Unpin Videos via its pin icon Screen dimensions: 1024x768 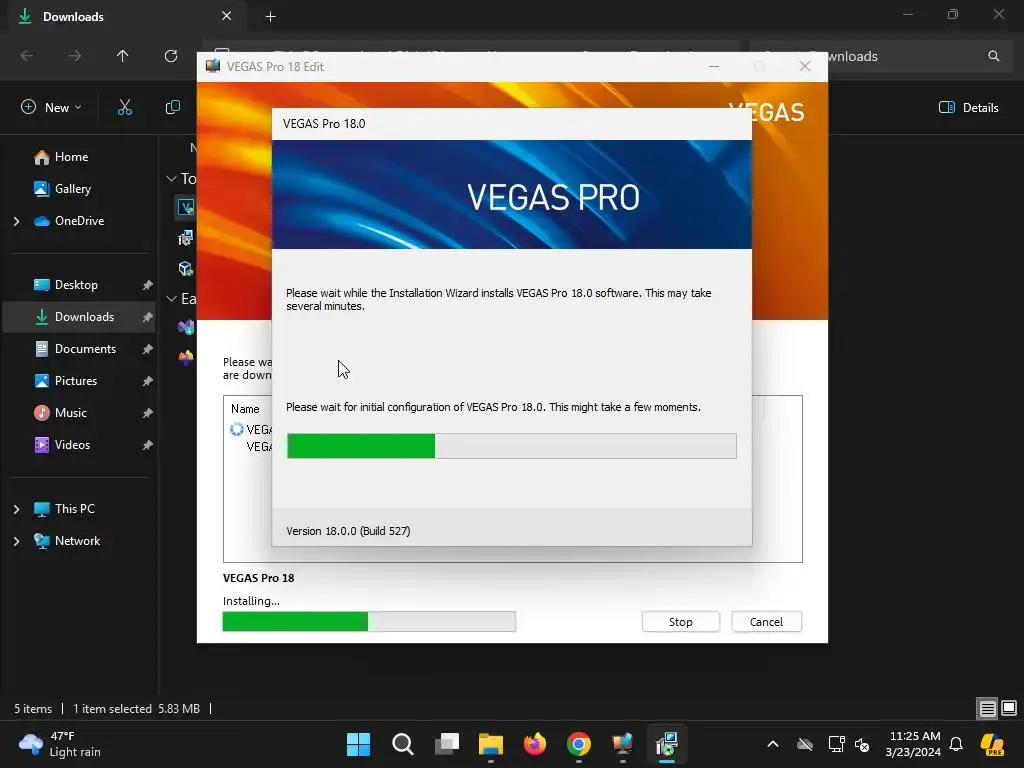(x=148, y=445)
